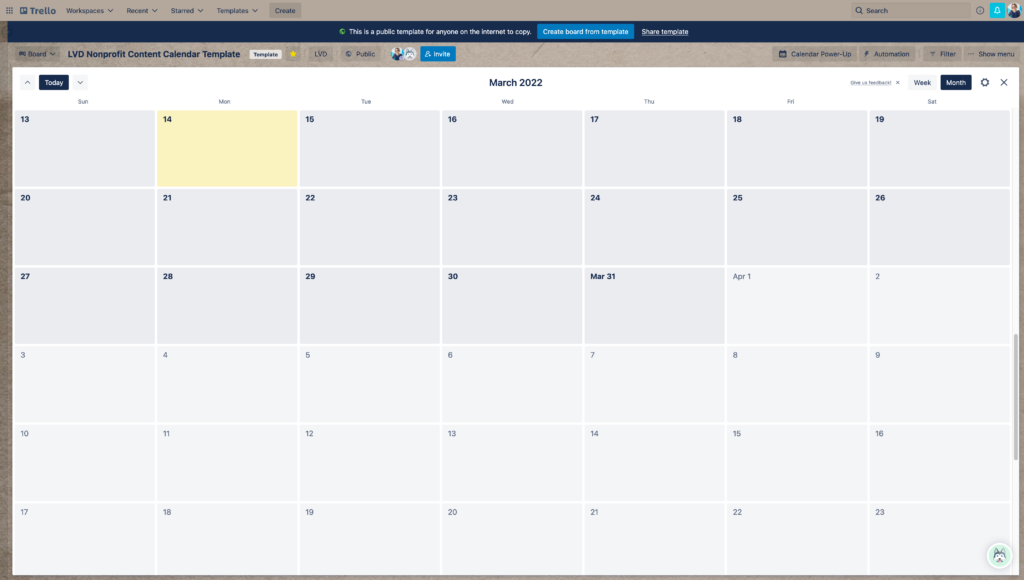Viewport: 1024px width, 580px height.
Task: Click the Template badge
Action: pos(265,54)
